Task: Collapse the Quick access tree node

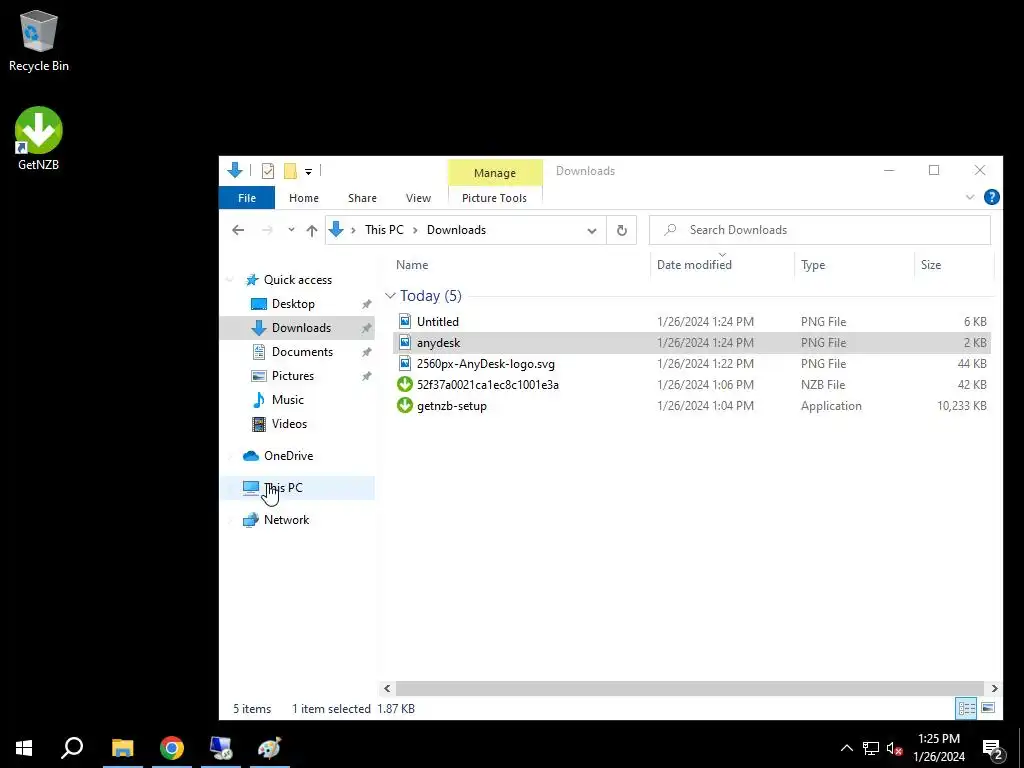Action: pos(230,280)
